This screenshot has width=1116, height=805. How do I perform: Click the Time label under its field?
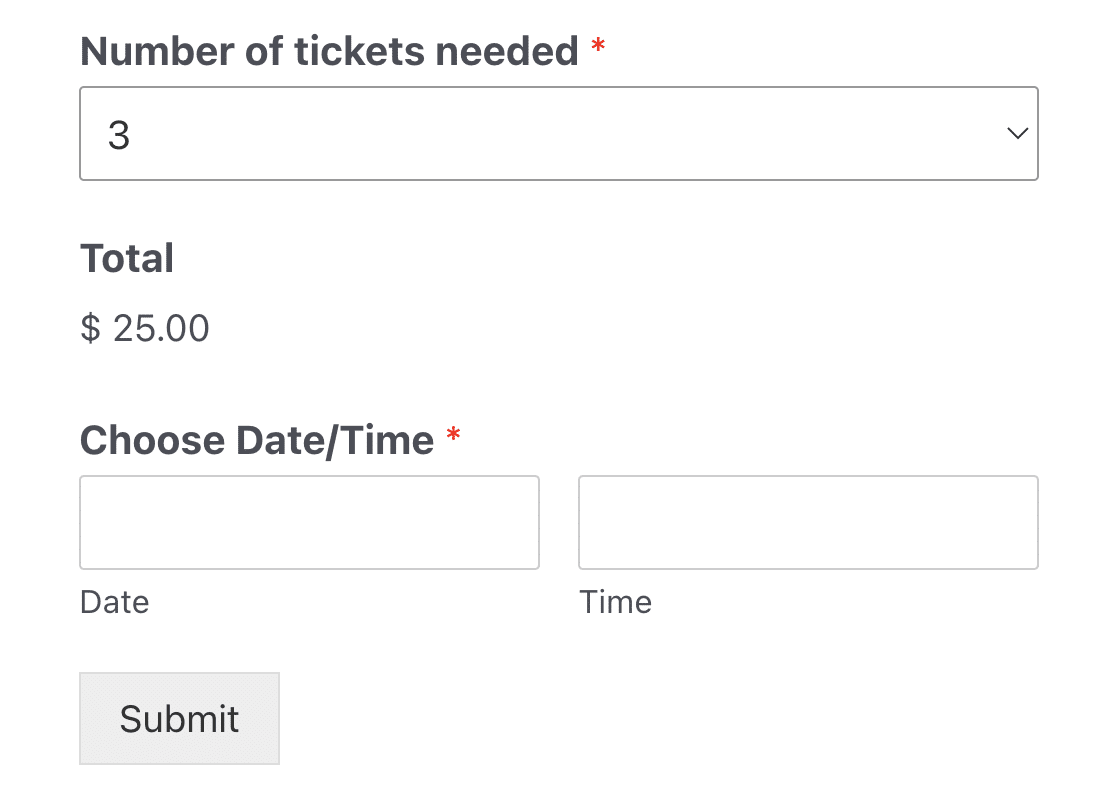click(615, 602)
